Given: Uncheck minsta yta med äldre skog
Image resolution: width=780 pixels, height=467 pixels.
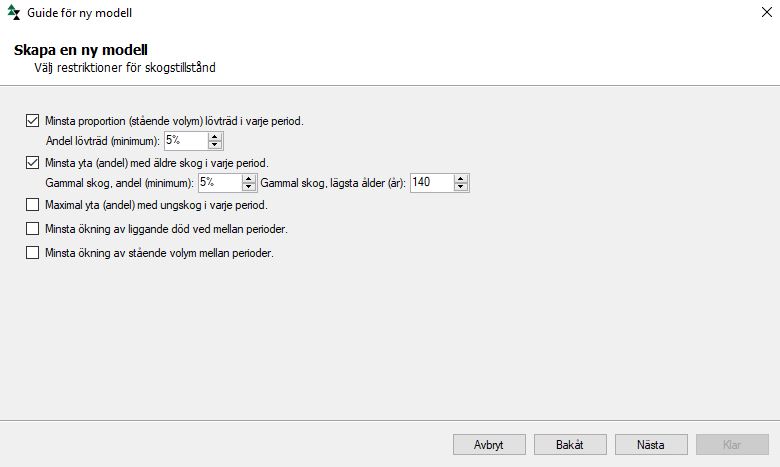Looking at the screenshot, I should (x=33, y=163).
